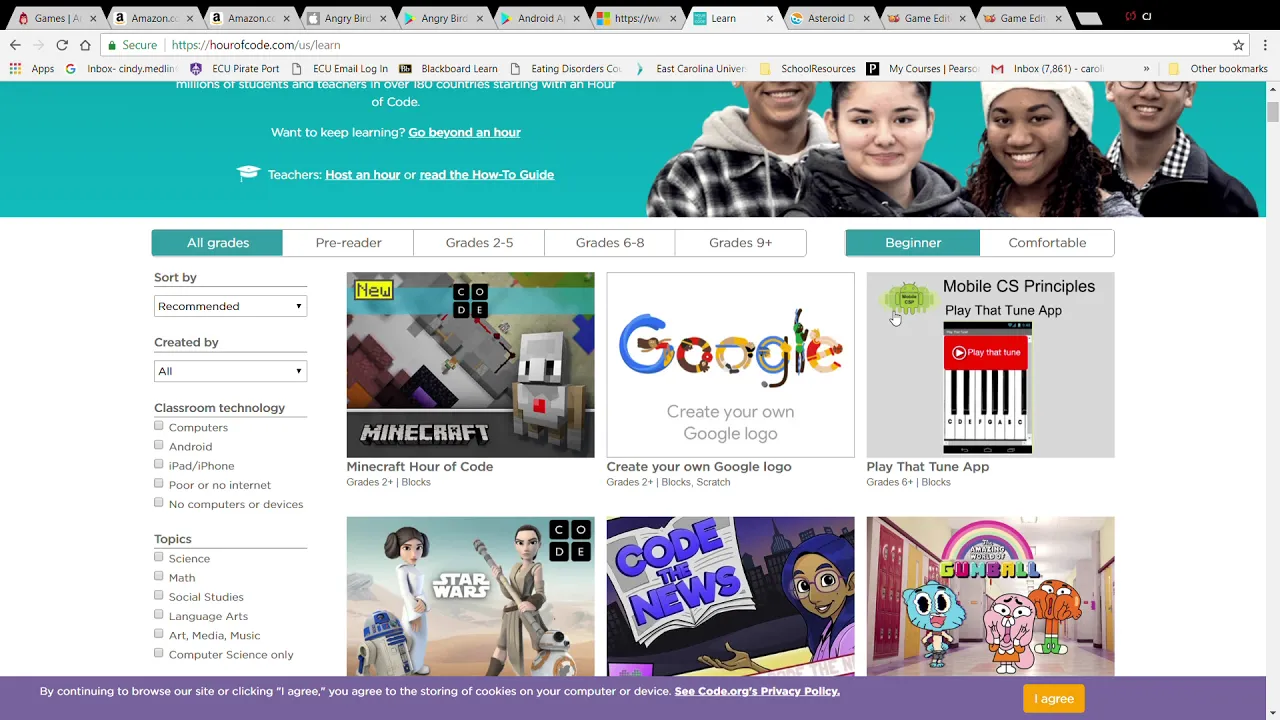Select Grades 9+ filter tab
The width and height of the screenshot is (1280, 720).
[x=741, y=243]
